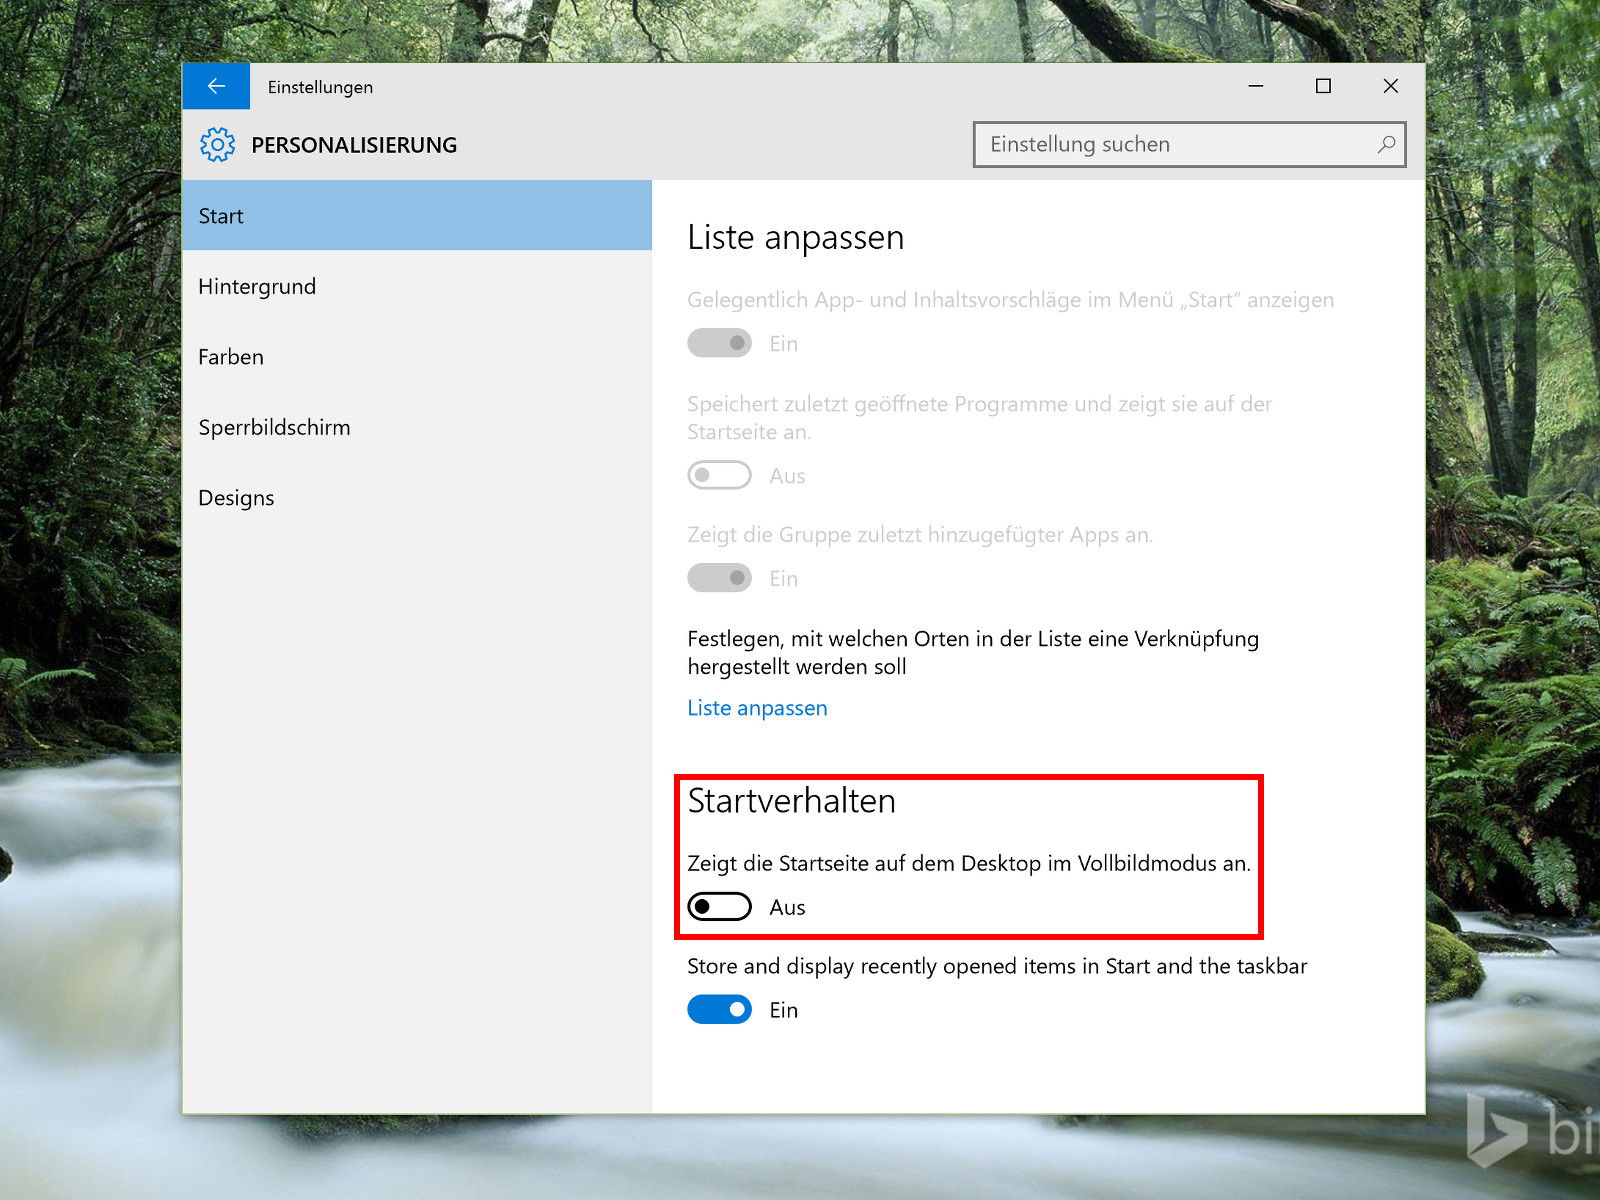Maximize the Einstellungen window
Viewport: 1600px width, 1200px height.
click(1323, 87)
